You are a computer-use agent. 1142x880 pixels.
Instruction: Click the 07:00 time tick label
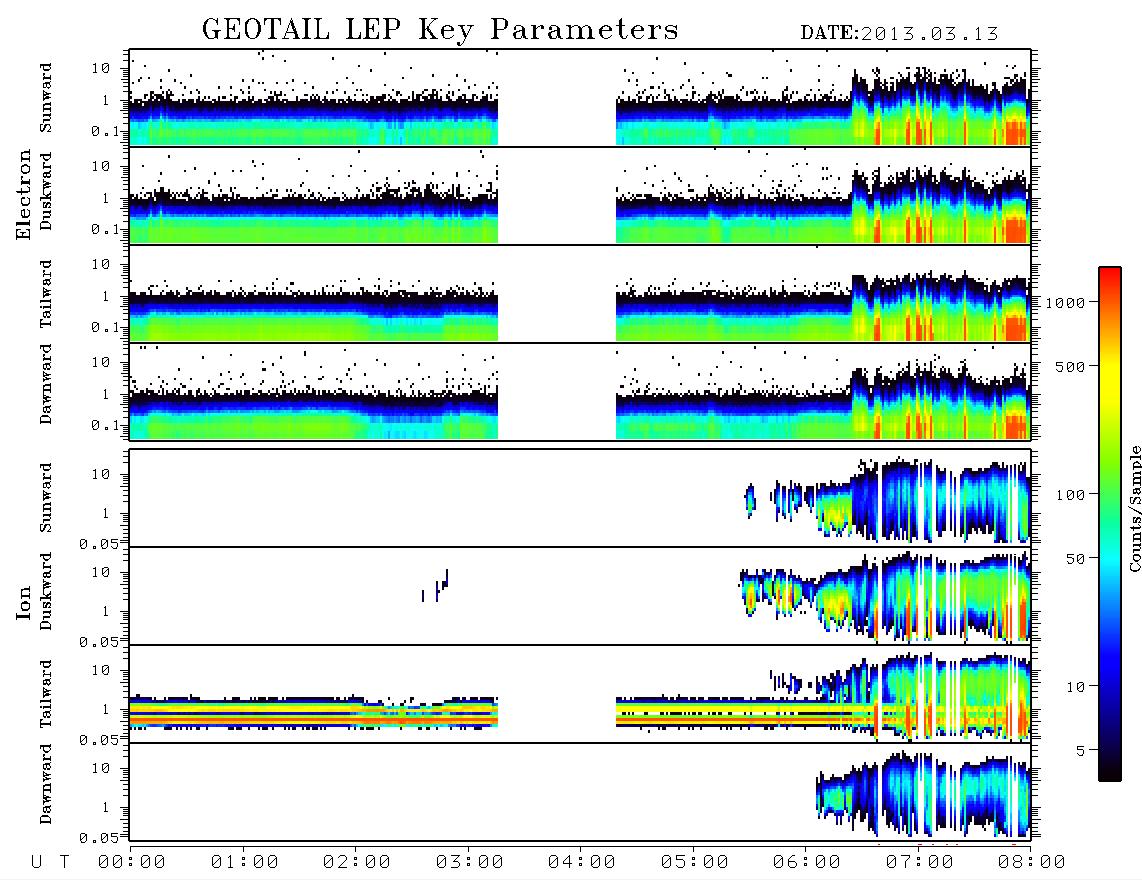[920, 862]
